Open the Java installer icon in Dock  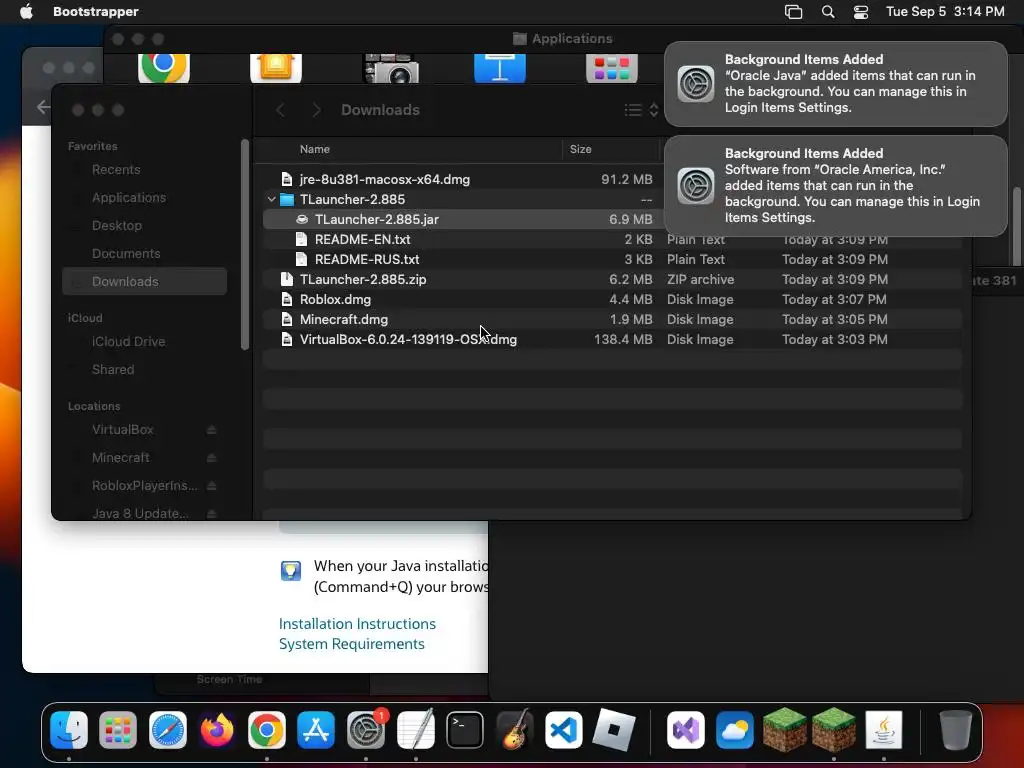tap(884, 729)
